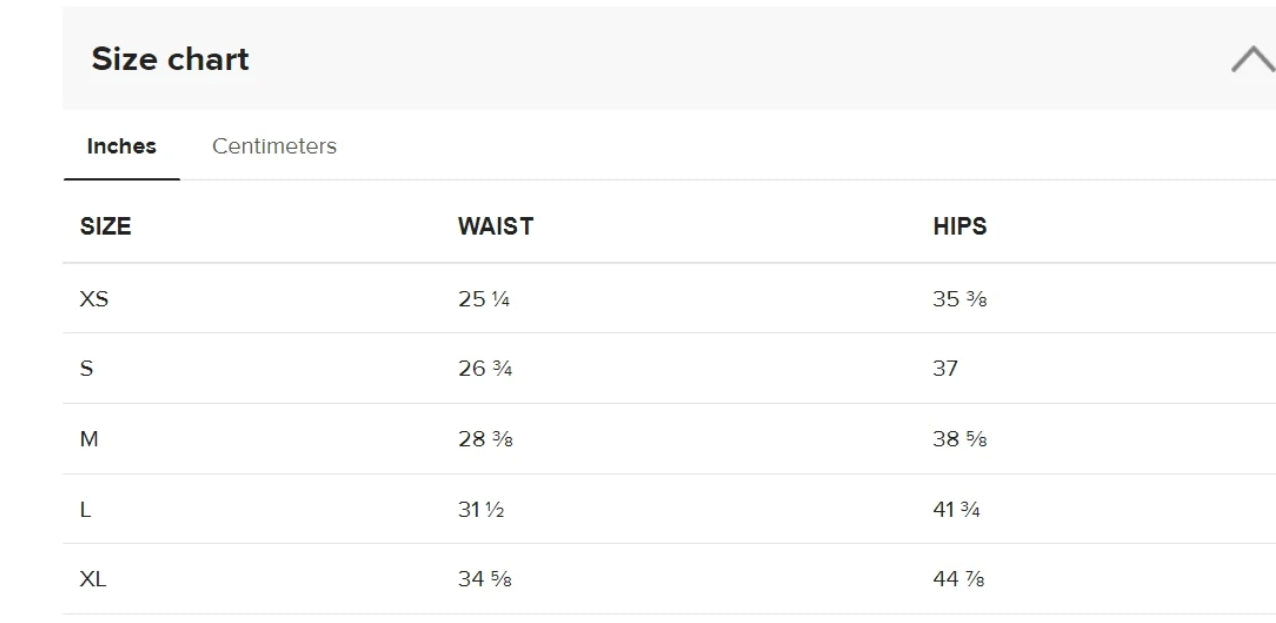Click the Size chart heading
This screenshot has height=623, width=1276.
point(170,59)
